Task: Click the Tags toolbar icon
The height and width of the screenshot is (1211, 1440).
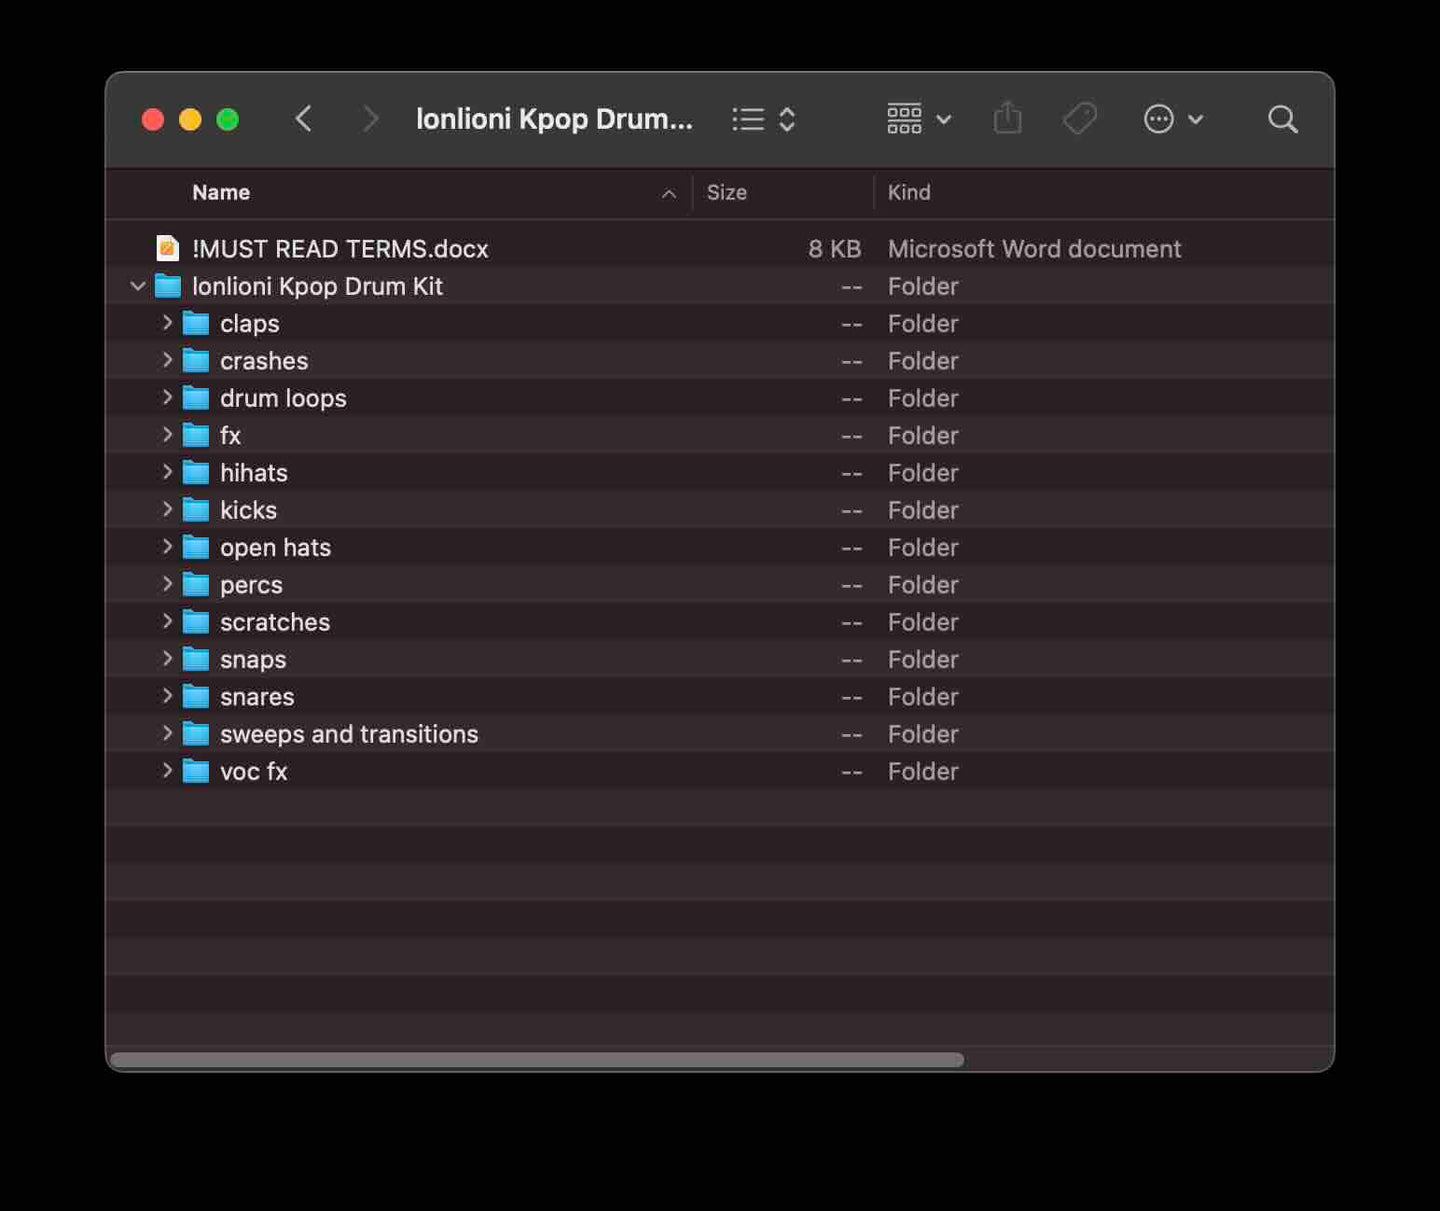Action: (1079, 119)
